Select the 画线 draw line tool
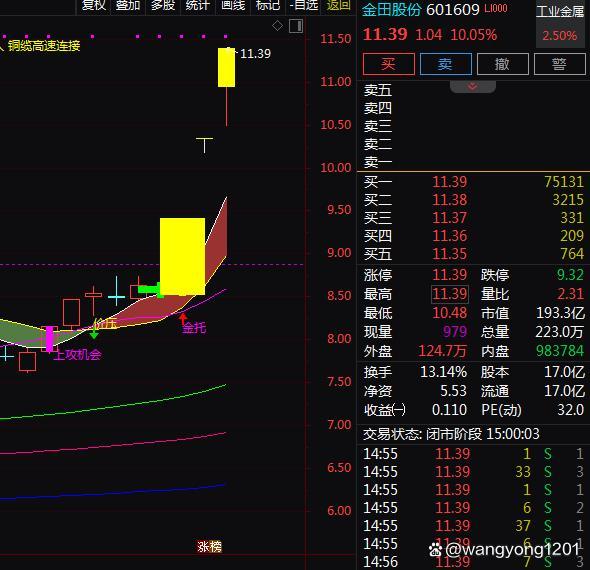The height and width of the screenshot is (570, 590). click(233, 5)
